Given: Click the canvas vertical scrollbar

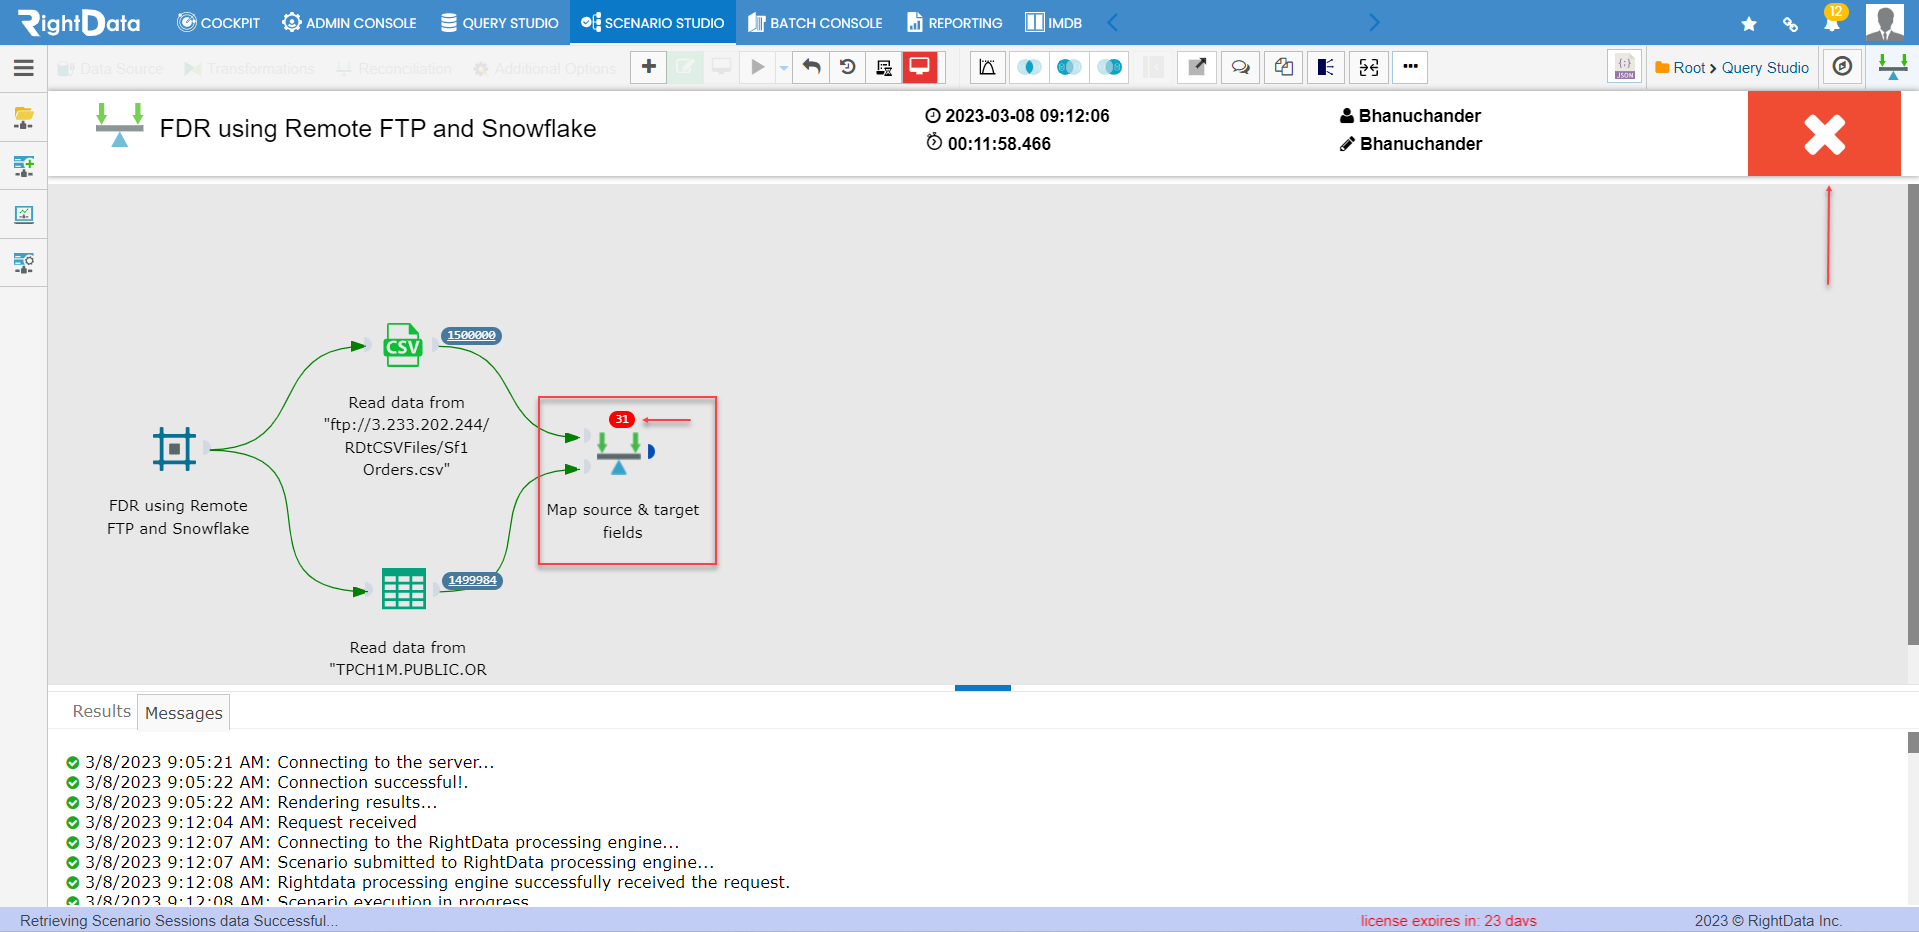Looking at the screenshot, I should (x=1913, y=413).
